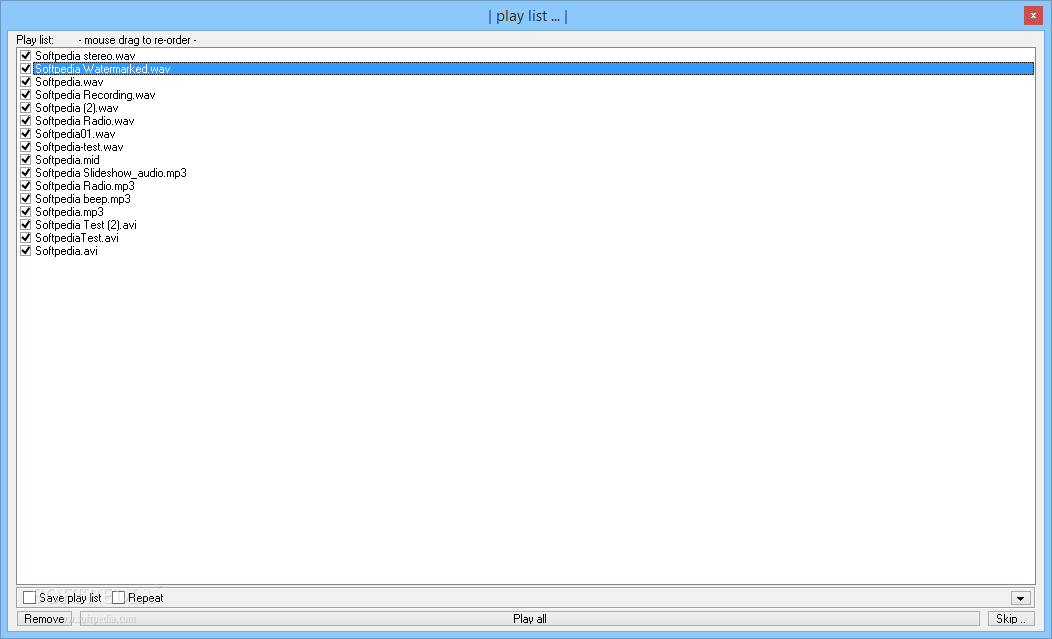Toggle Softpedia Slideshow_audio.mp3 checkbox
Image resolution: width=1052 pixels, height=639 pixels.
click(x=25, y=173)
